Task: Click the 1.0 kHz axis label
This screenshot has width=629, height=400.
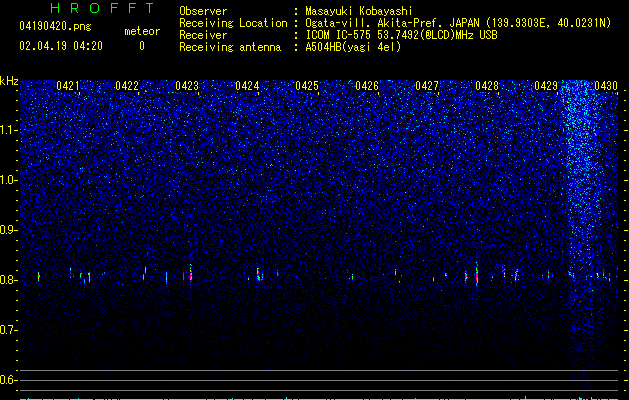Action: coord(8,180)
